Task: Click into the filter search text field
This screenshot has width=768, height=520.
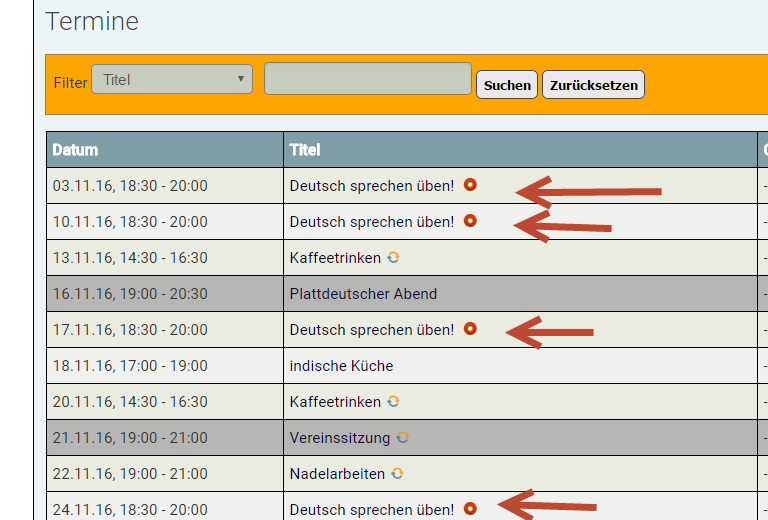Action: [x=368, y=78]
